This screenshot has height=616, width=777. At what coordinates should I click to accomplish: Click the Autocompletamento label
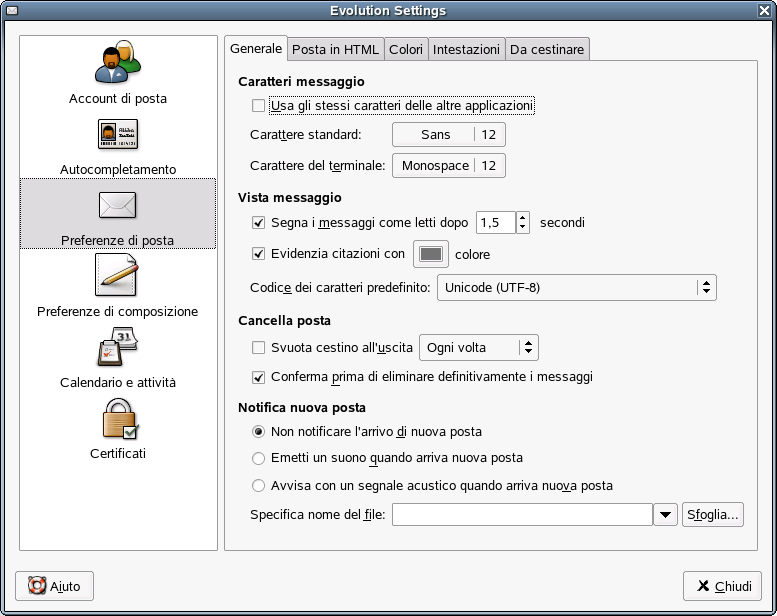click(x=118, y=169)
